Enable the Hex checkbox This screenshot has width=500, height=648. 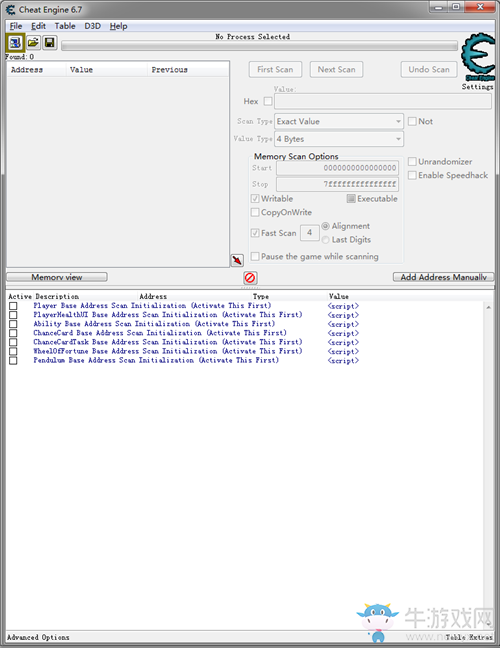268,101
